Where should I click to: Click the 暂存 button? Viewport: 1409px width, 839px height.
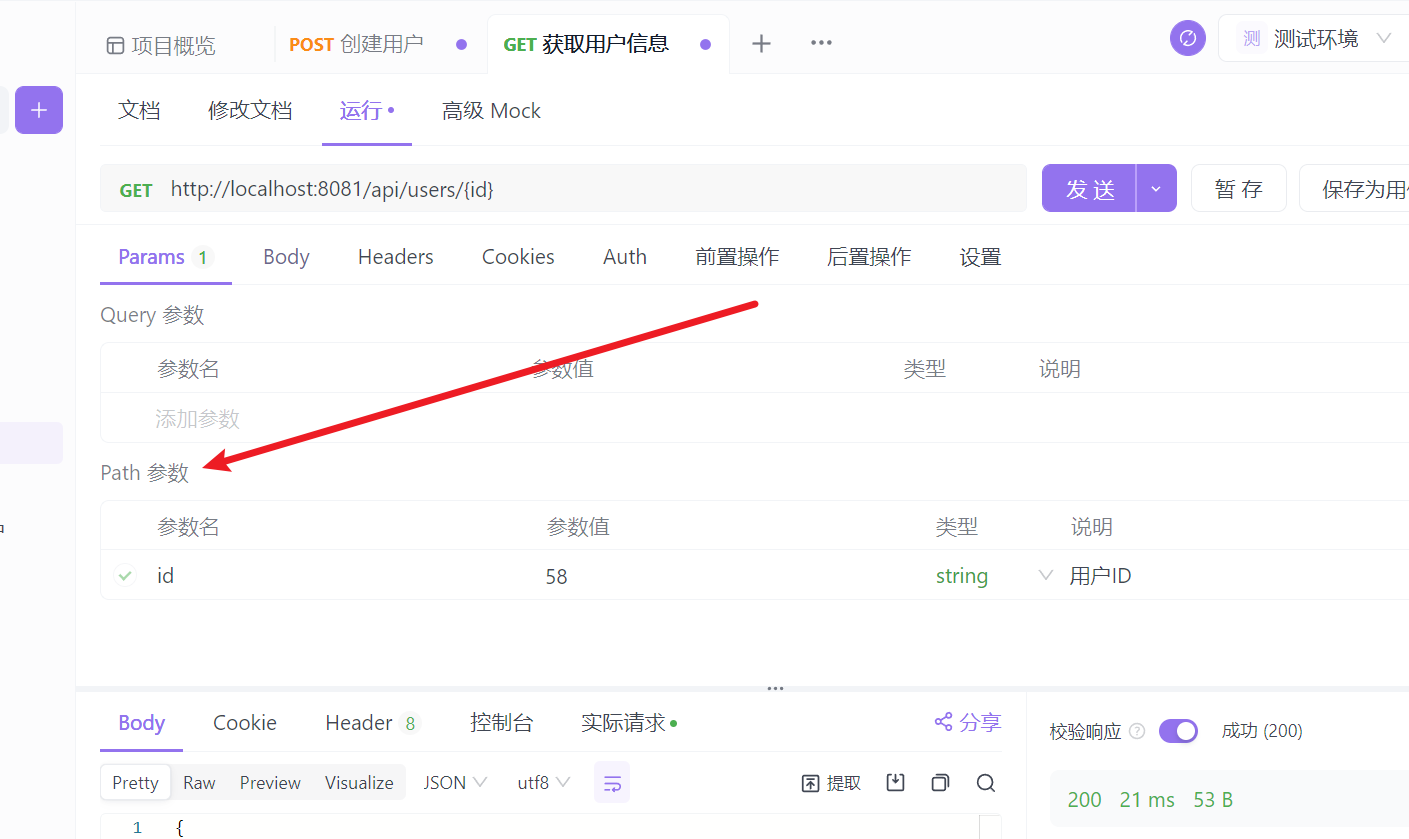[1238, 188]
